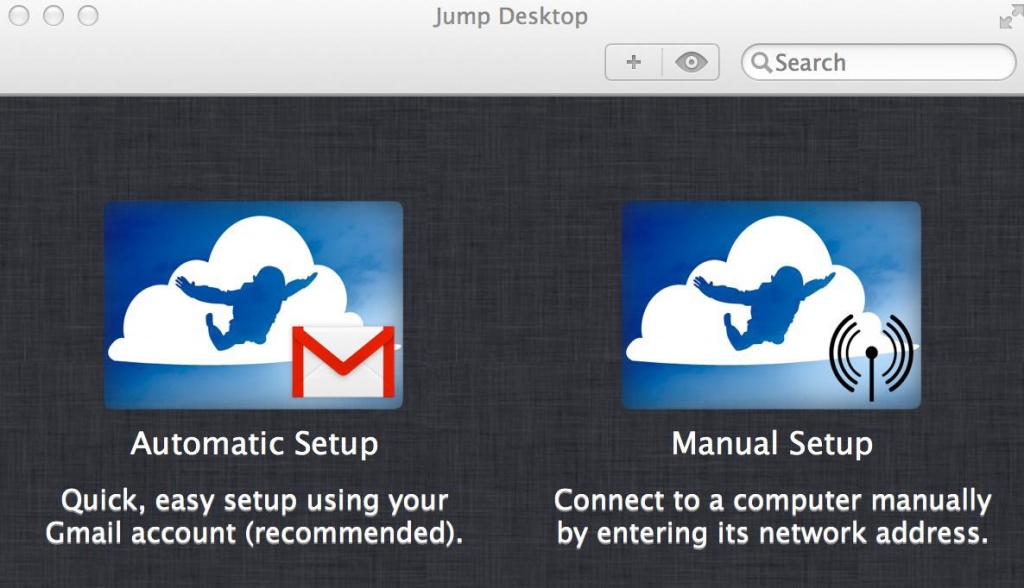Click into the Search field
Image resolution: width=1024 pixels, height=588 pixels.
[x=878, y=62]
